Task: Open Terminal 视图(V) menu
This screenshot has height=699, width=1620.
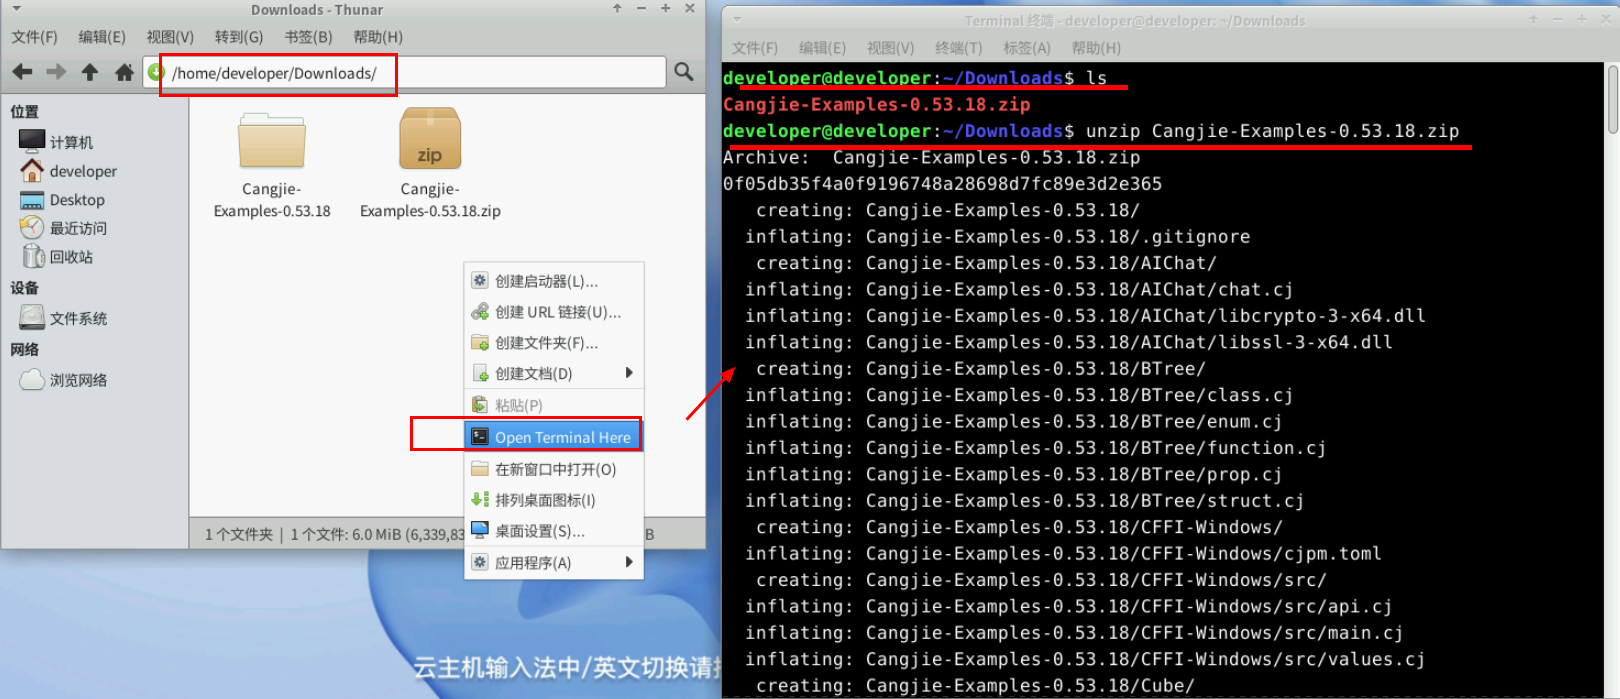Action: coord(890,48)
